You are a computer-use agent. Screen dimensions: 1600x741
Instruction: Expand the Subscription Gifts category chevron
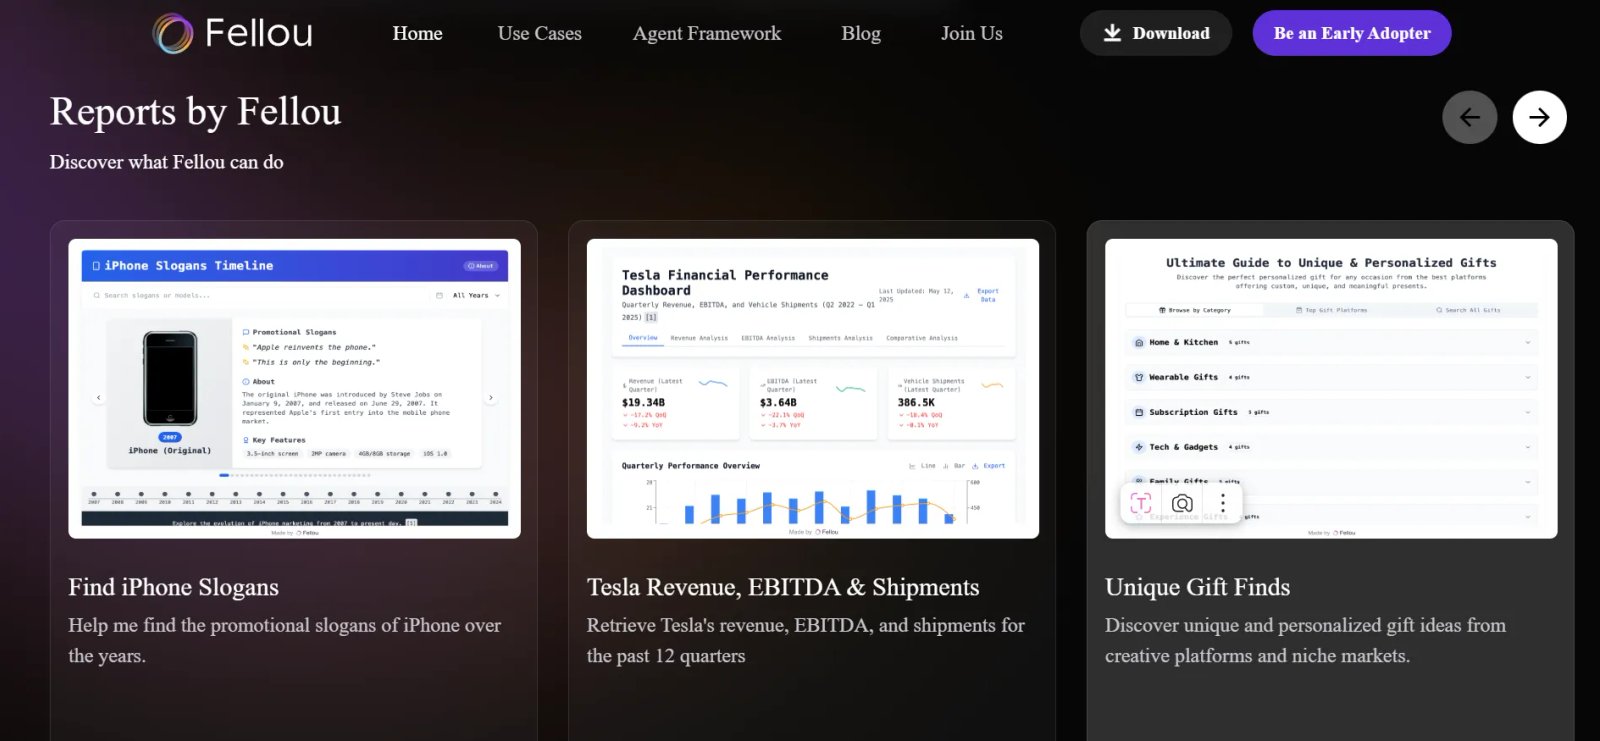click(x=1527, y=412)
